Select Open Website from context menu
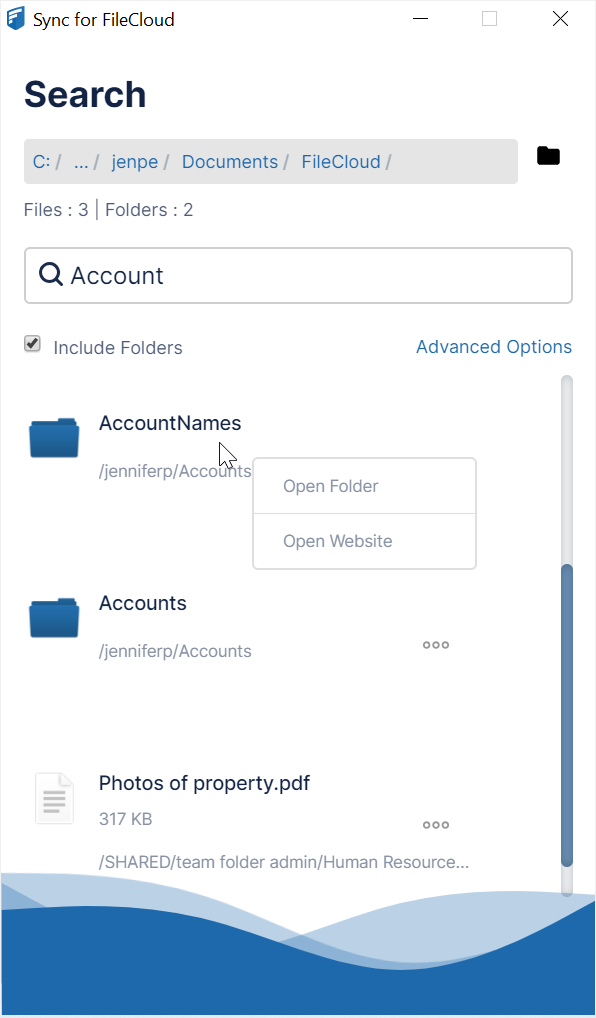The height and width of the screenshot is (1018, 596). click(337, 541)
